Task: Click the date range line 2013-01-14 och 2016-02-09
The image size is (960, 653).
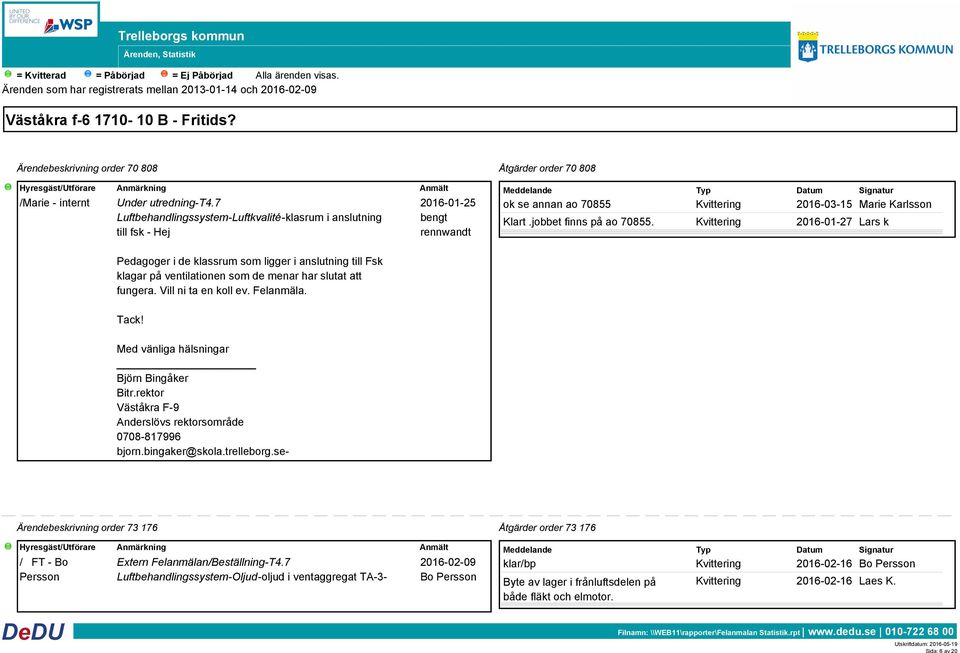Action: [159, 89]
